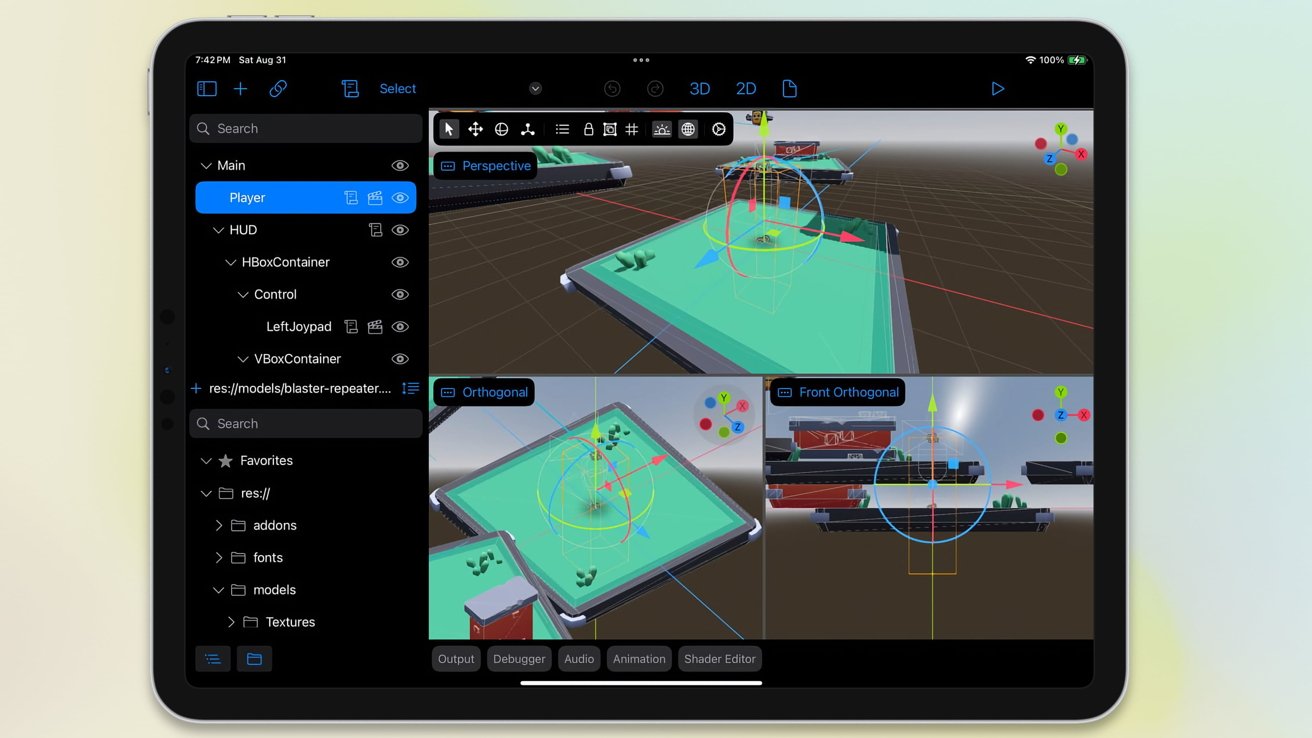Switch to file system folder view at sidebar bottom
Screen dimensions: 1312x738
pyautogui.click(x=254, y=659)
